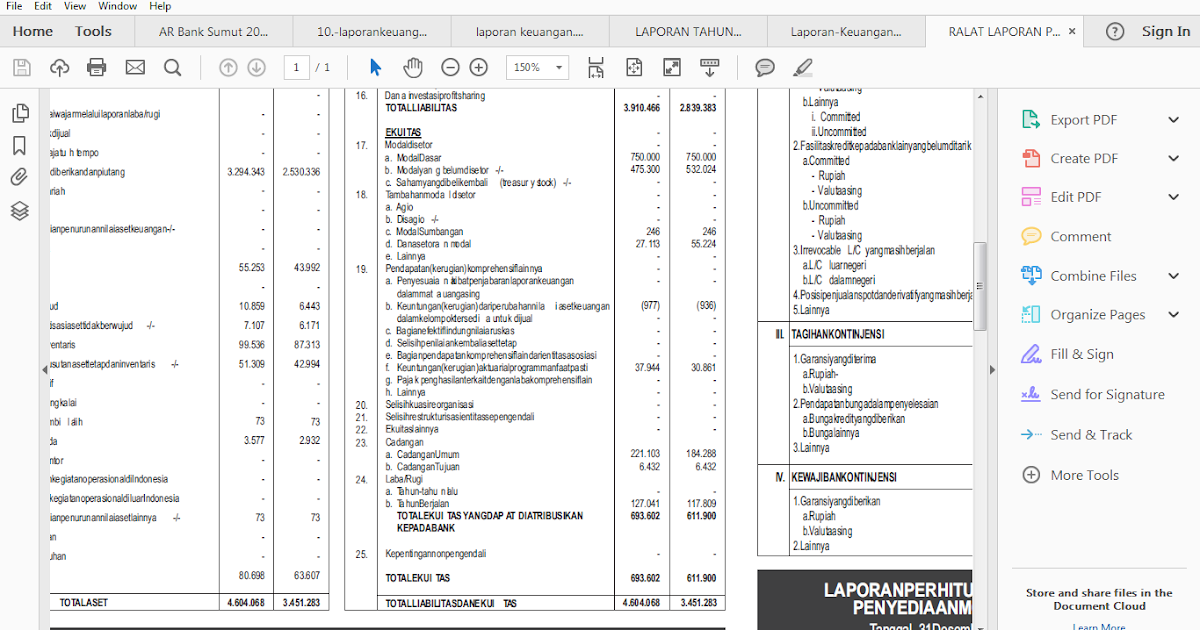This screenshot has height=630, width=1200.
Task: Open page thumbnails panel
Action: click(20, 113)
